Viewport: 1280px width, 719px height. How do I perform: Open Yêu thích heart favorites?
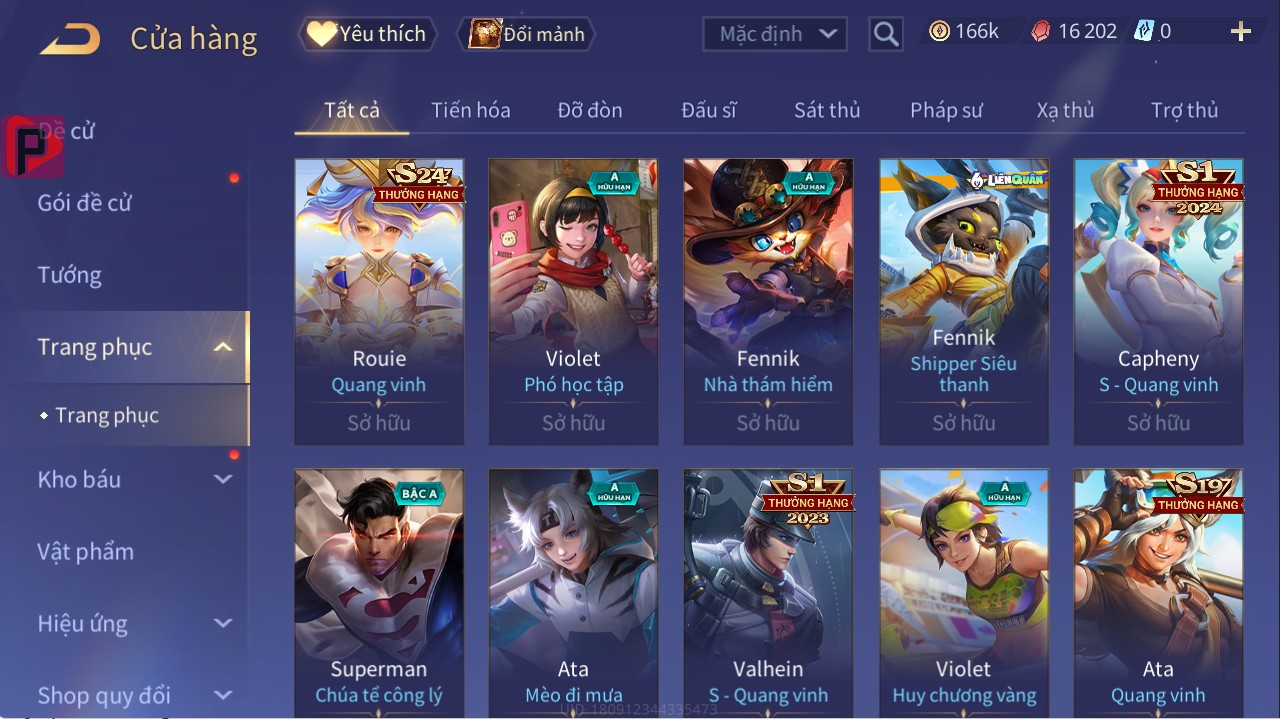(368, 34)
